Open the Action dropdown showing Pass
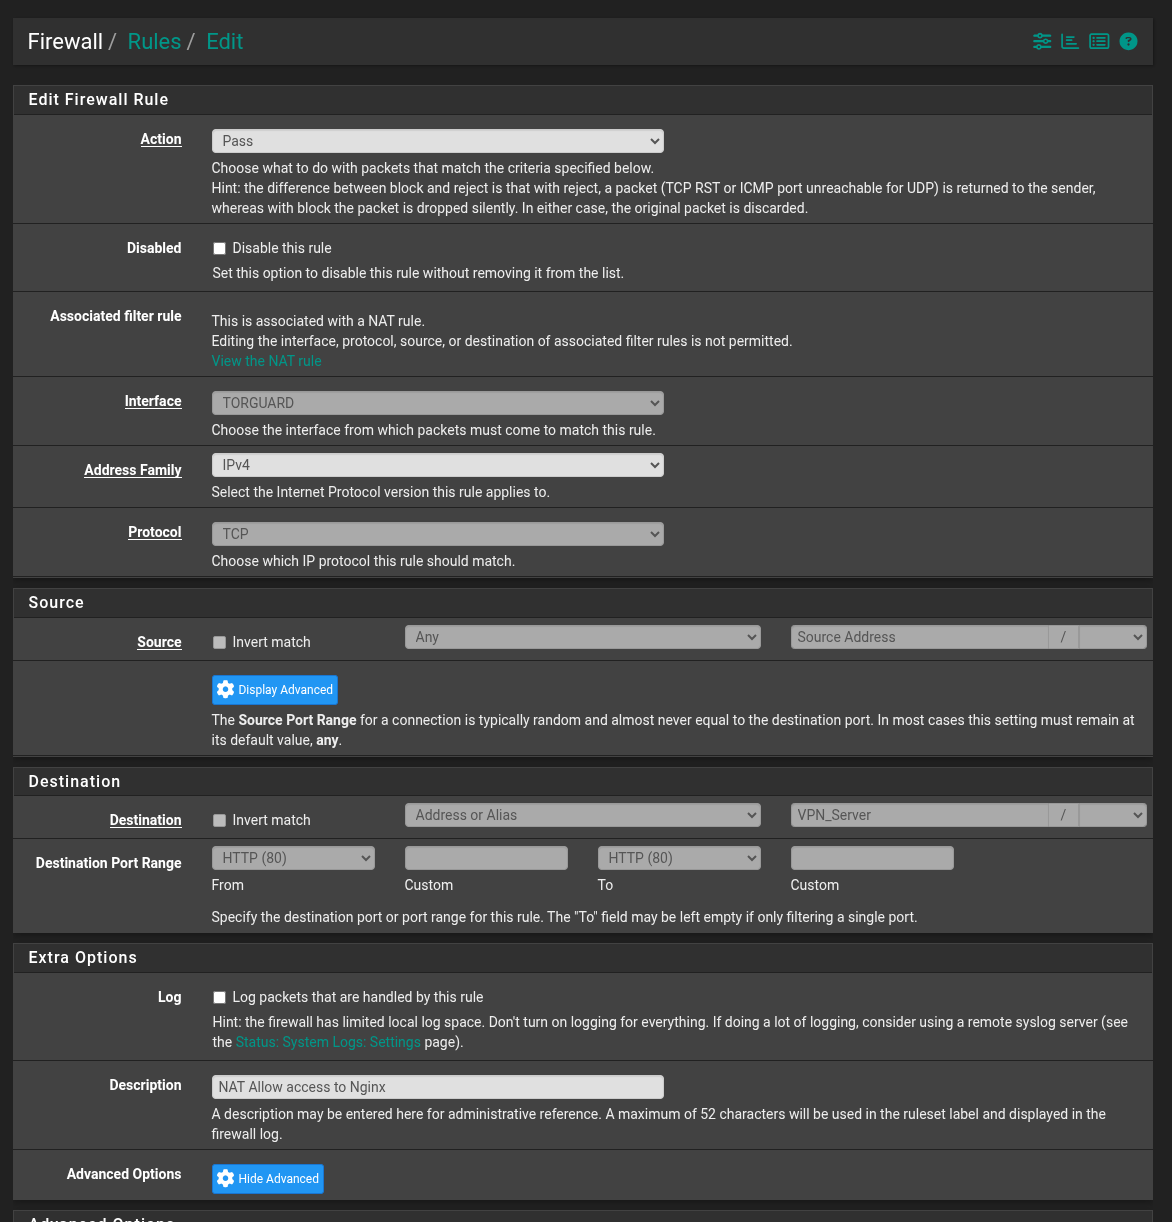 click(437, 141)
